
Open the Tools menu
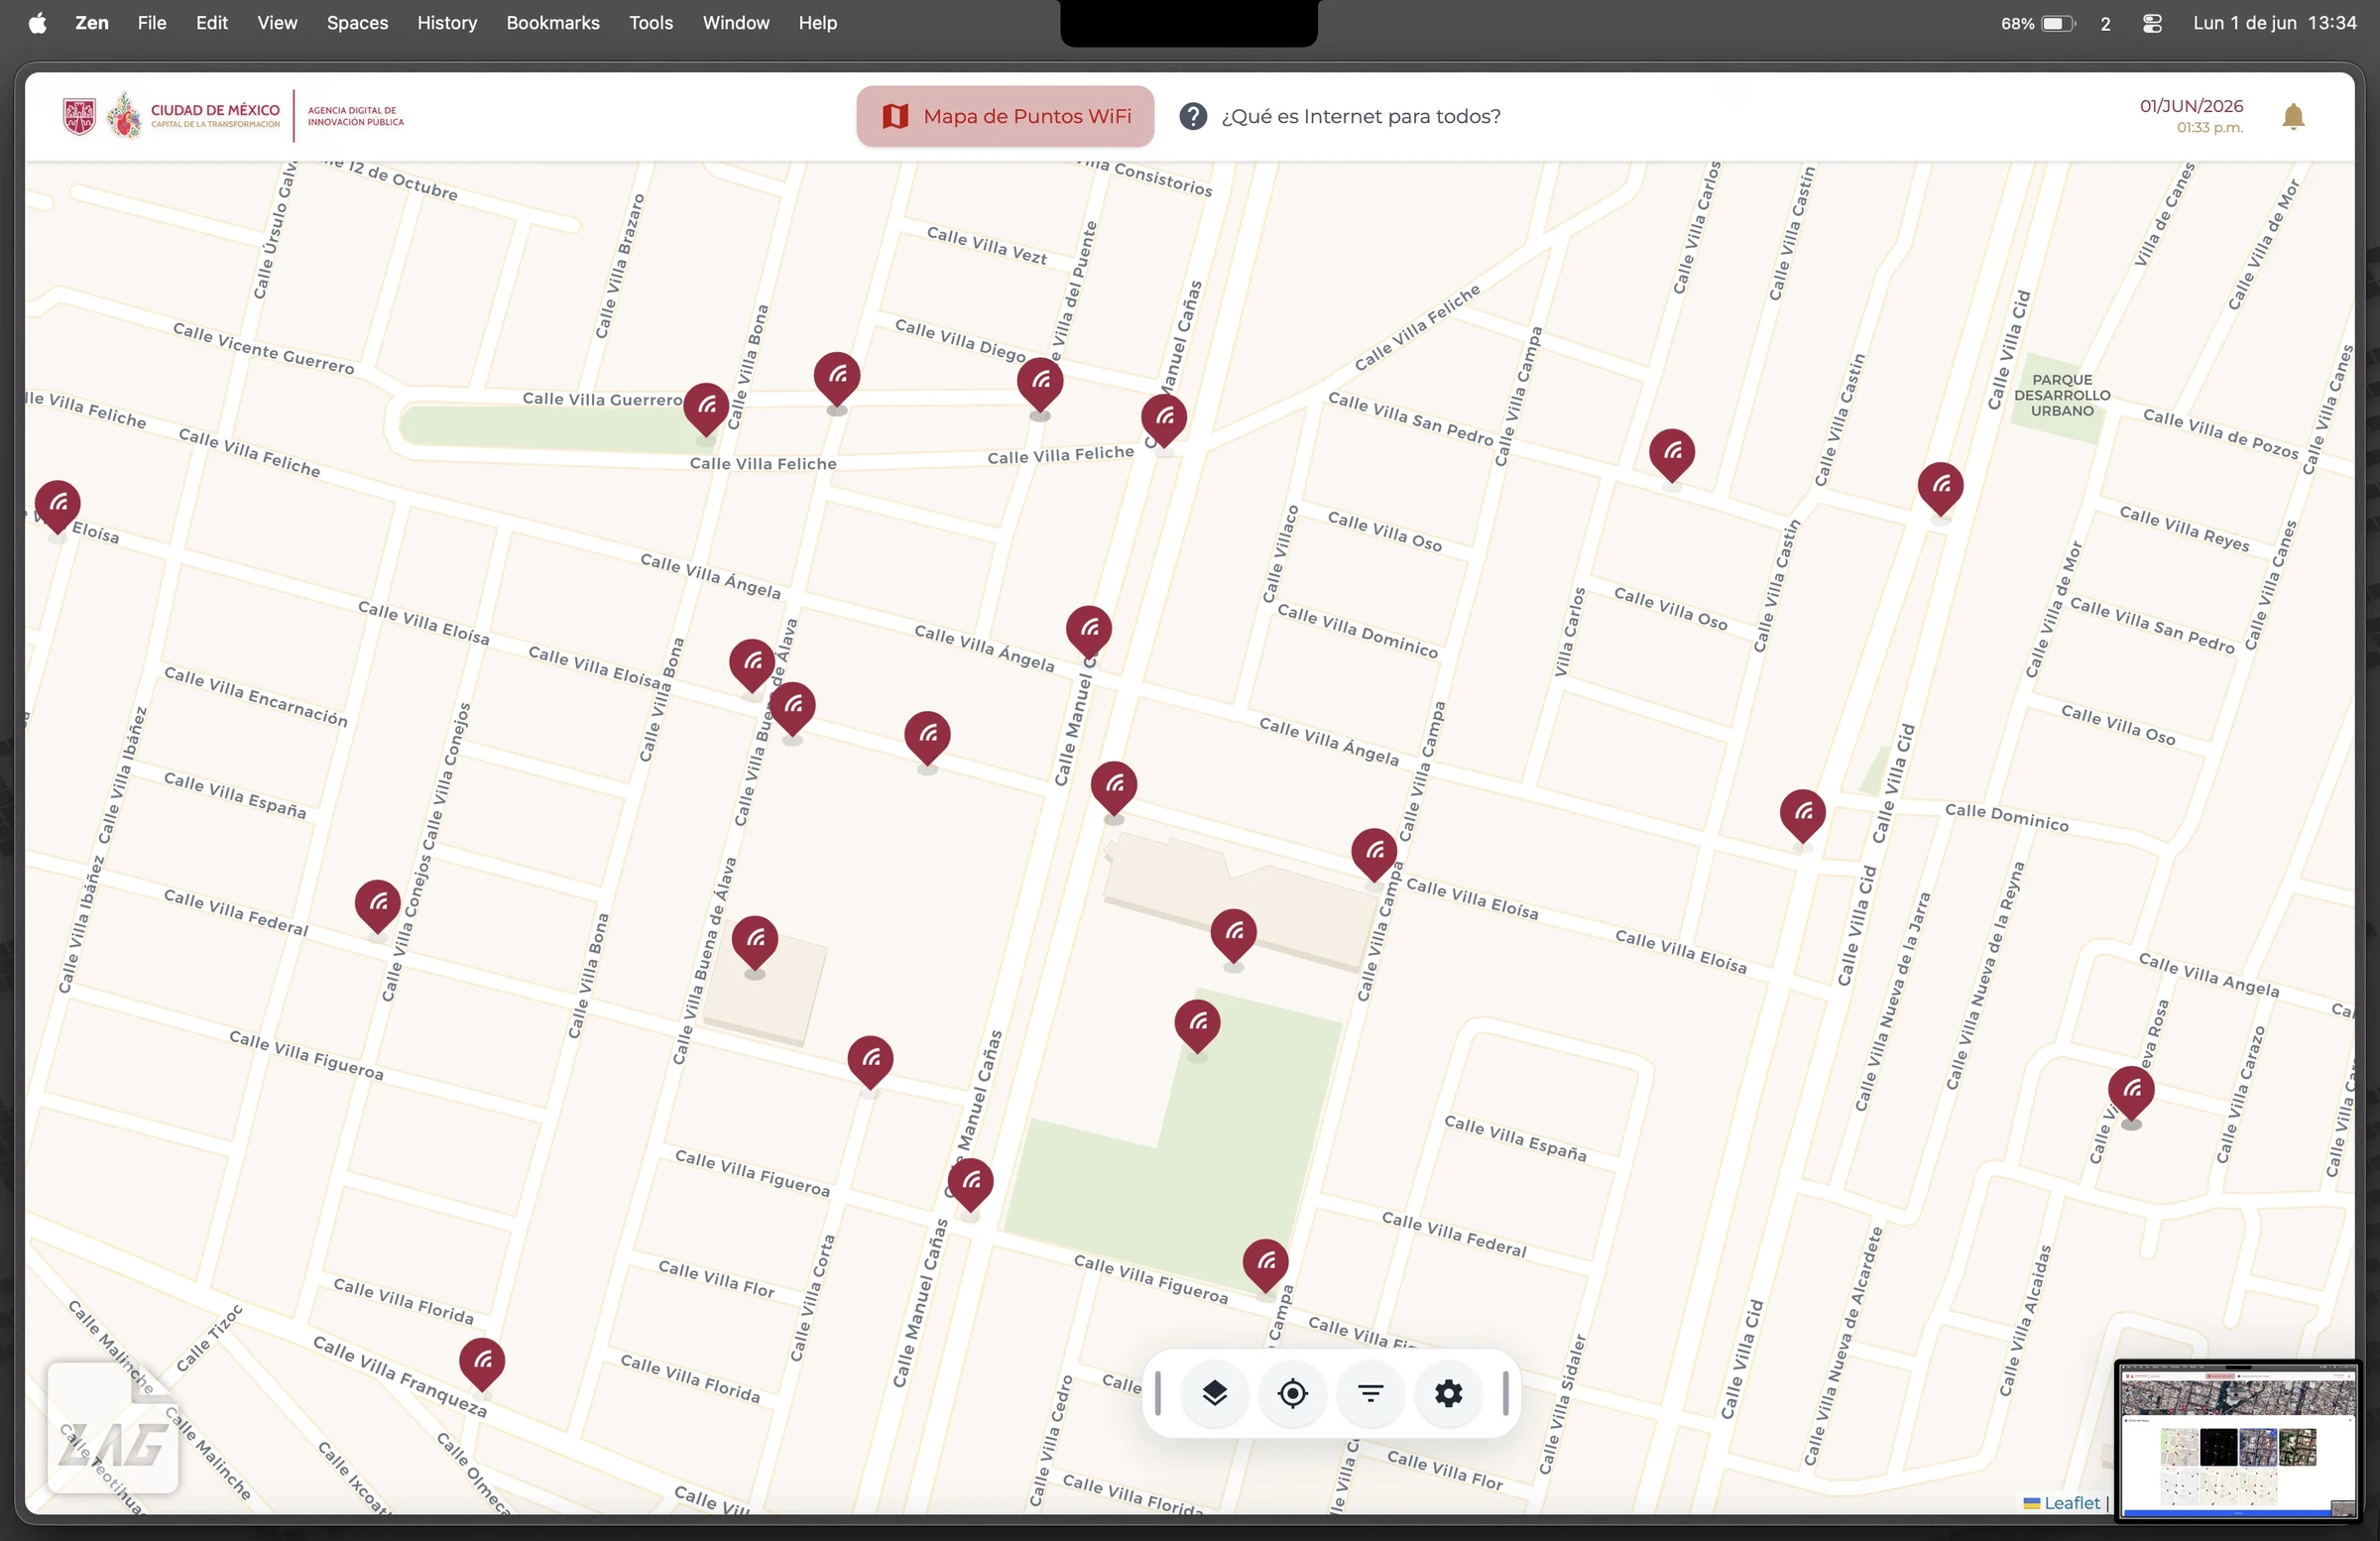tap(651, 22)
